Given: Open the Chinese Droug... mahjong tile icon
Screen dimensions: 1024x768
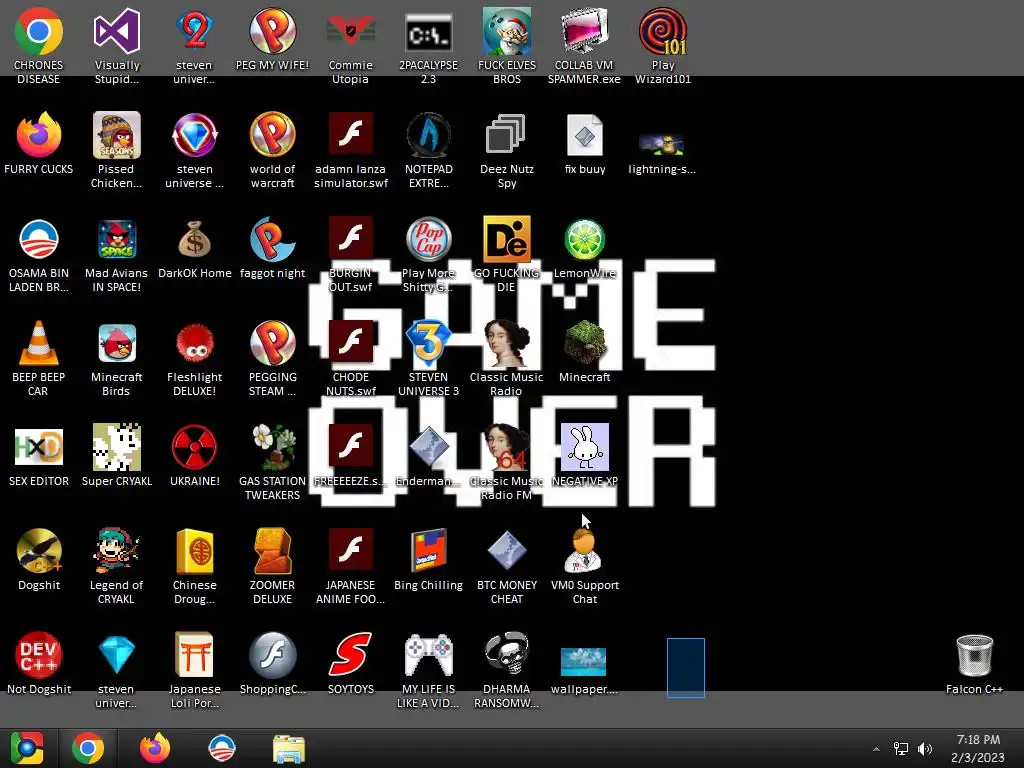Looking at the screenshot, I should click(x=195, y=551).
